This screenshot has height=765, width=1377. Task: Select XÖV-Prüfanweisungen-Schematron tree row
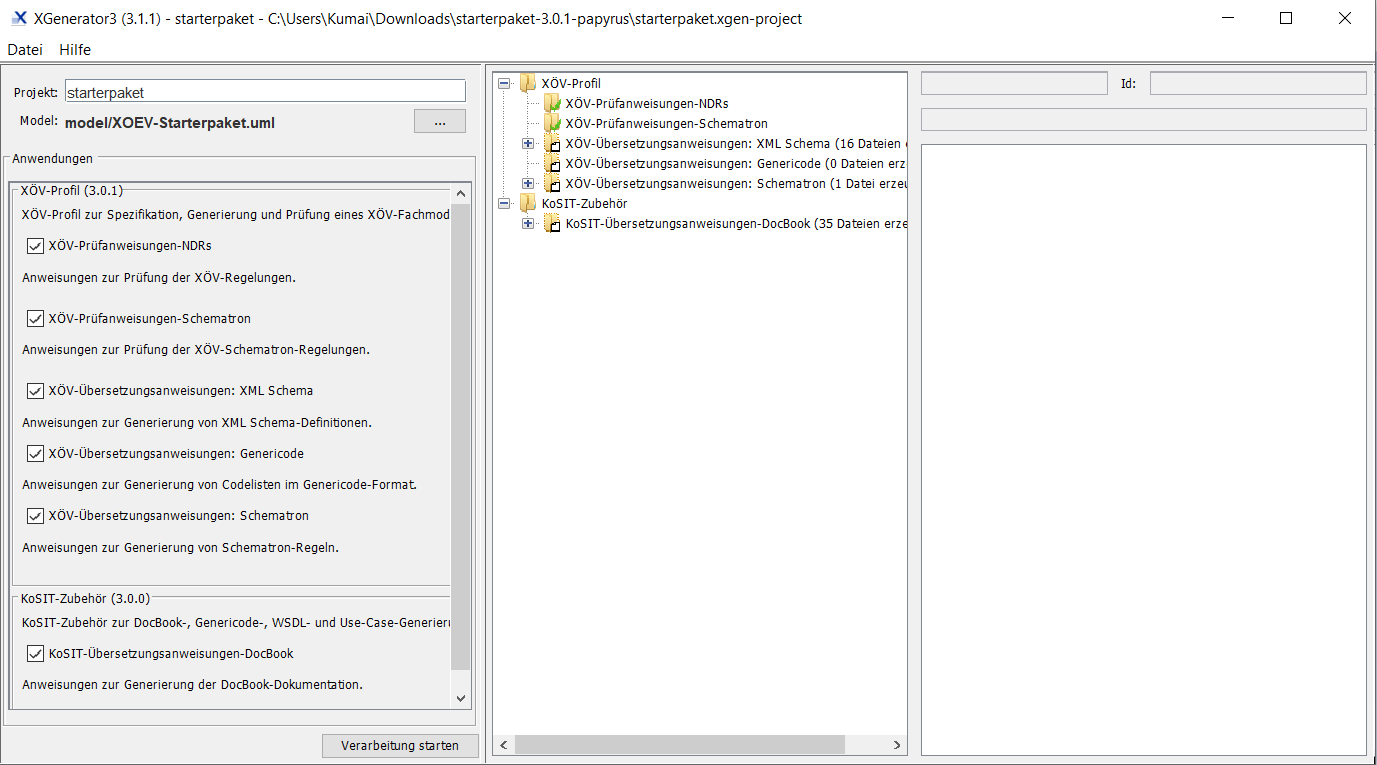click(667, 124)
